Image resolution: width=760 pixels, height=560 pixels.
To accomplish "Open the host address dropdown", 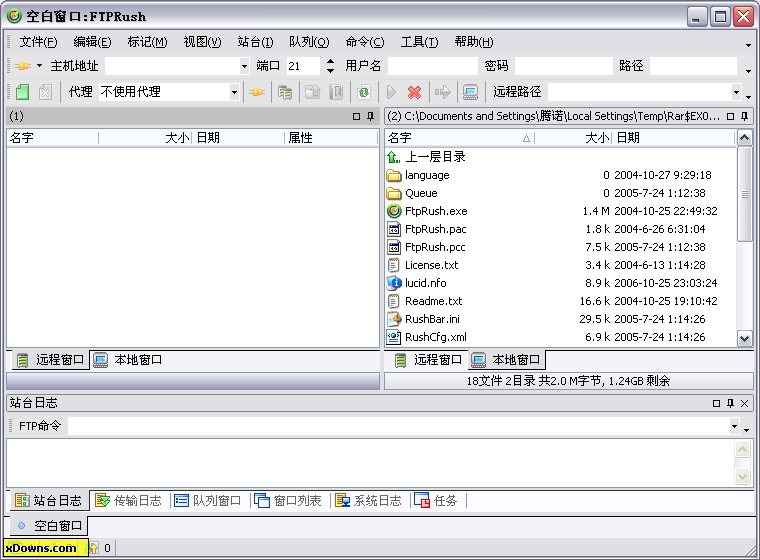I will pos(244,65).
